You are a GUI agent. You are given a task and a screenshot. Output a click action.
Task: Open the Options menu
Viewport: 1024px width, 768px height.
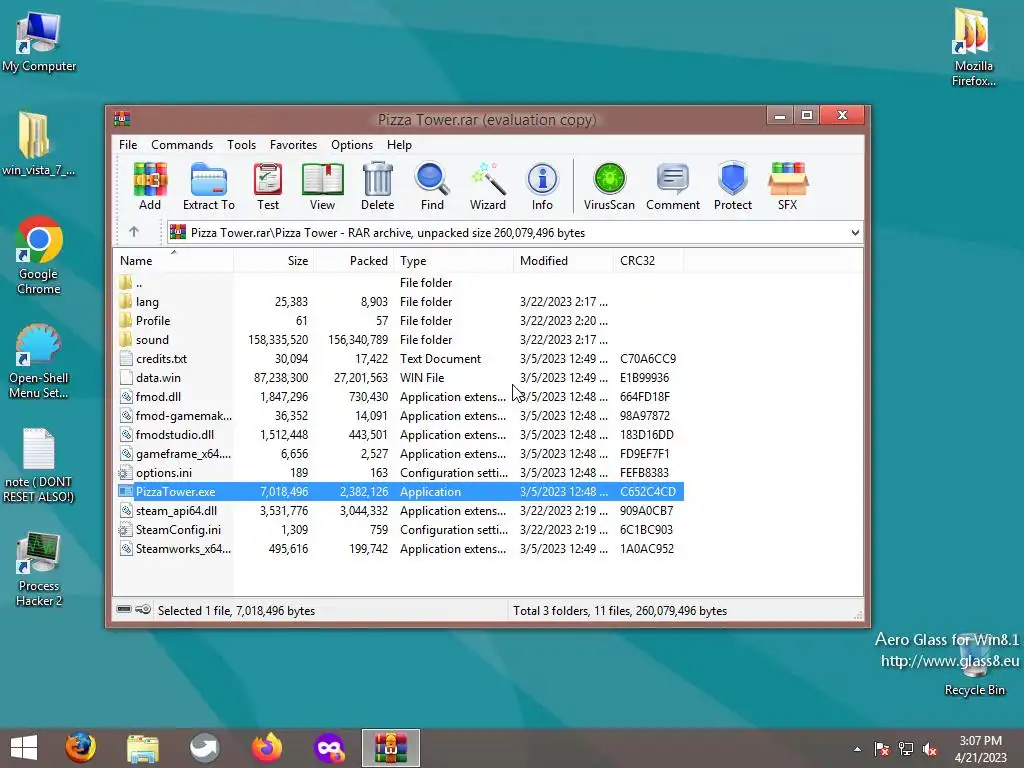(352, 145)
